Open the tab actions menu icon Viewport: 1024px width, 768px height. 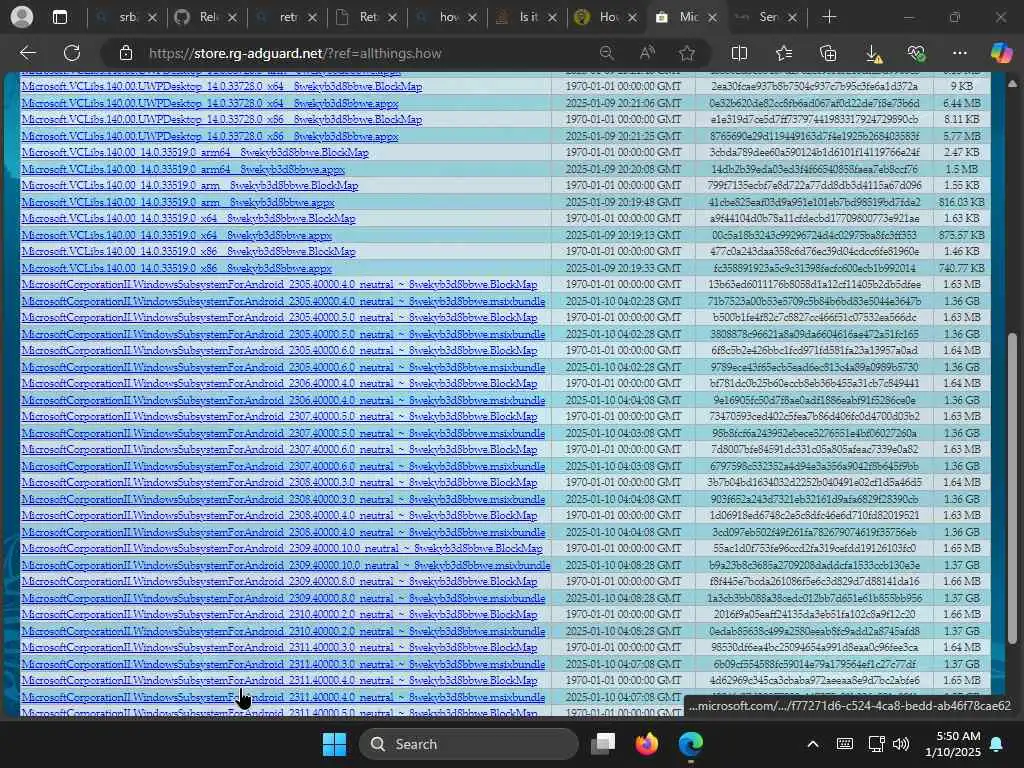pos(59,17)
